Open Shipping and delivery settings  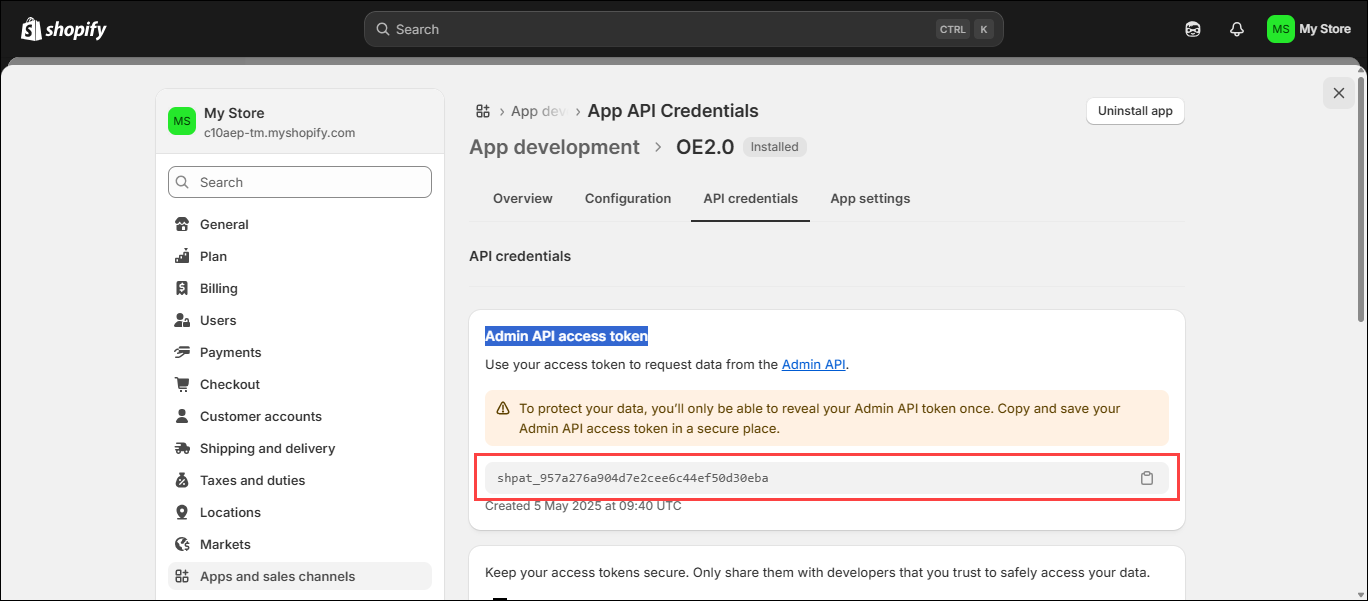click(267, 448)
